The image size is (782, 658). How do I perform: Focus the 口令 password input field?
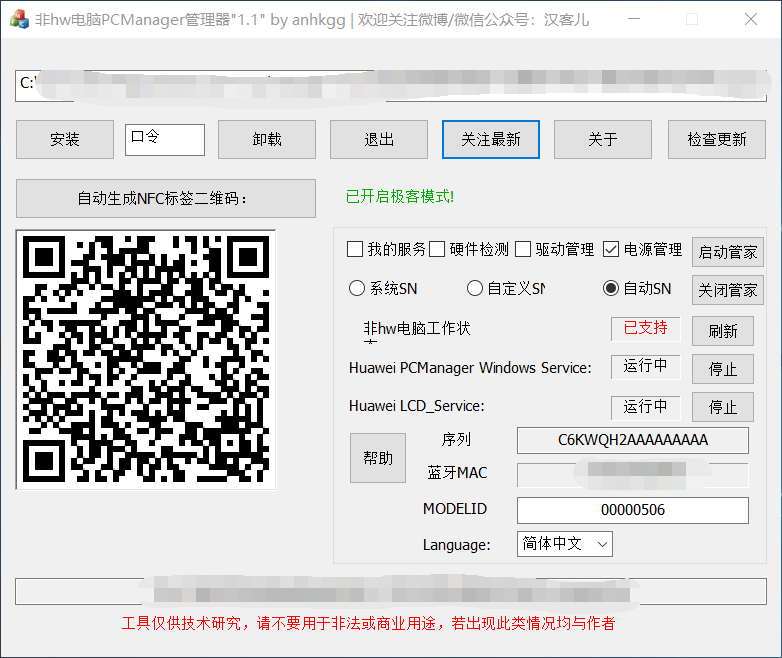[165, 140]
